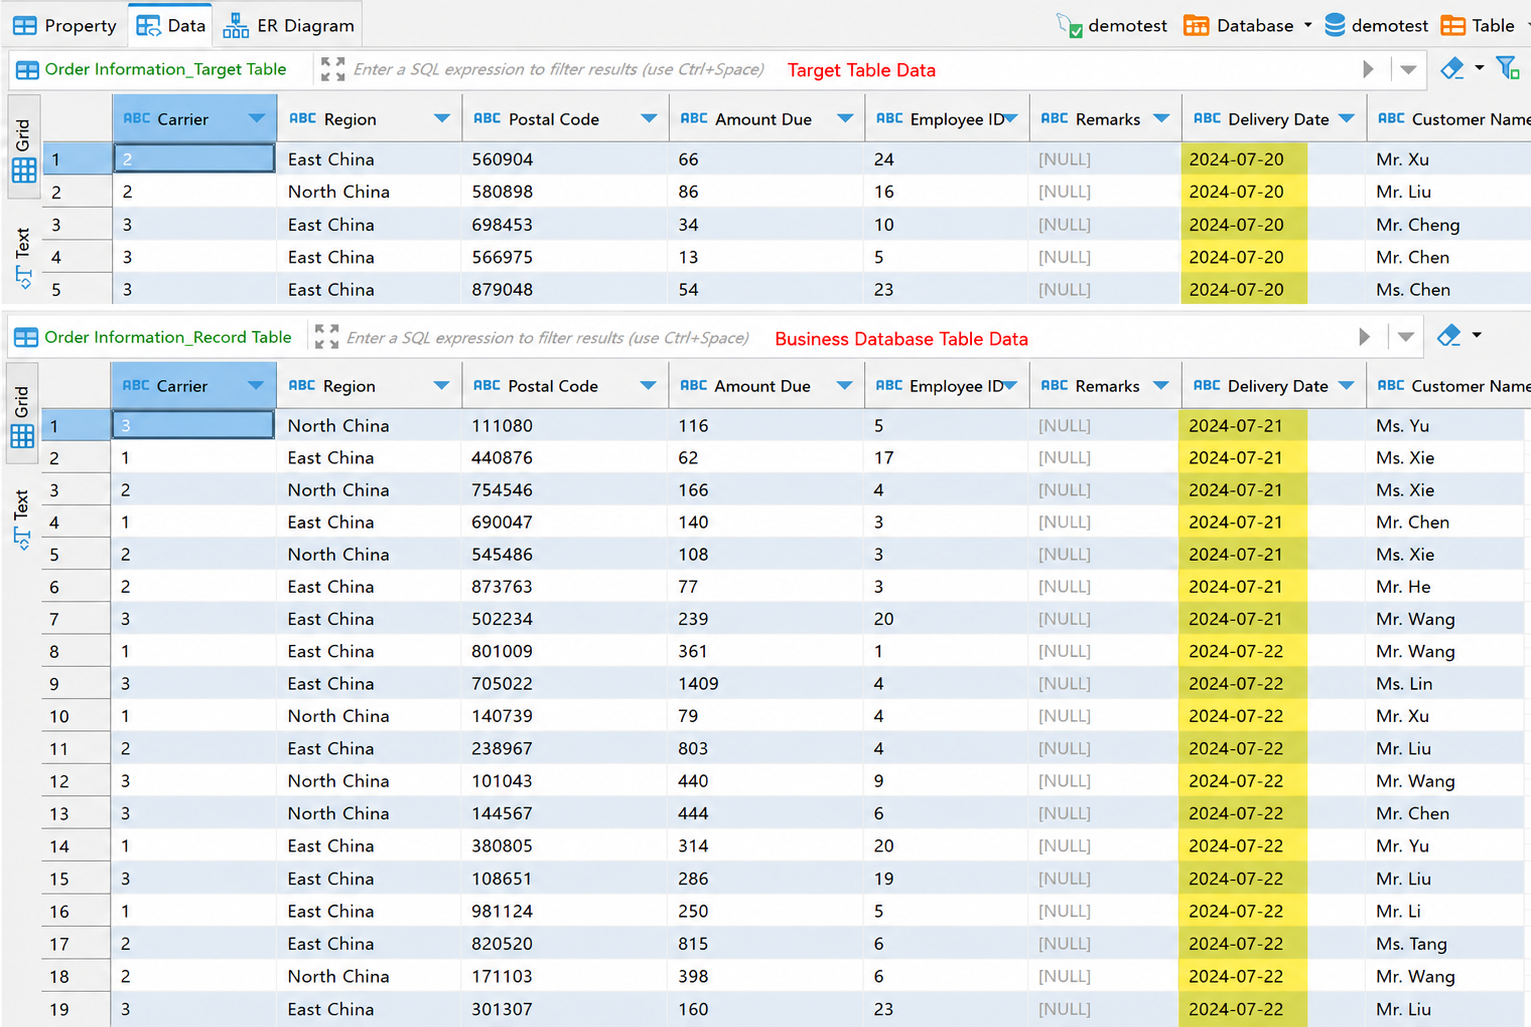This screenshot has height=1027, width=1531.
Task: Select Mr. He customer cell
Action: click(x=1449, y=587)
